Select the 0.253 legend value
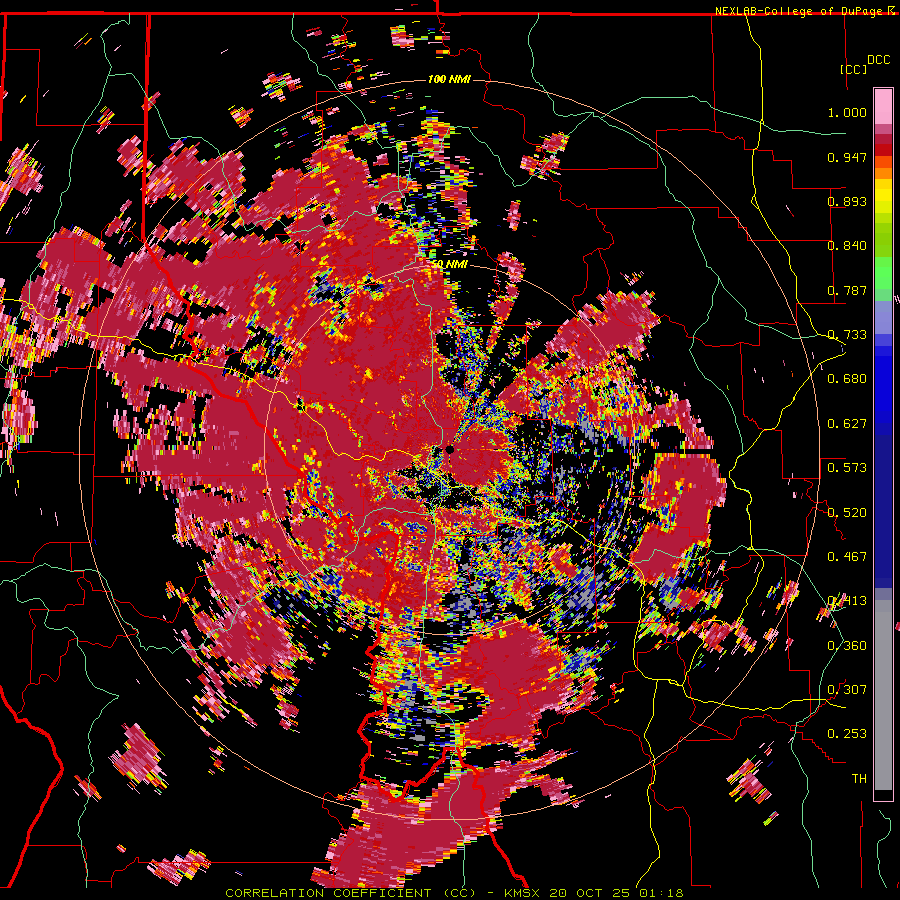Screen dimensions: 900x900 (x=847, y=734)
